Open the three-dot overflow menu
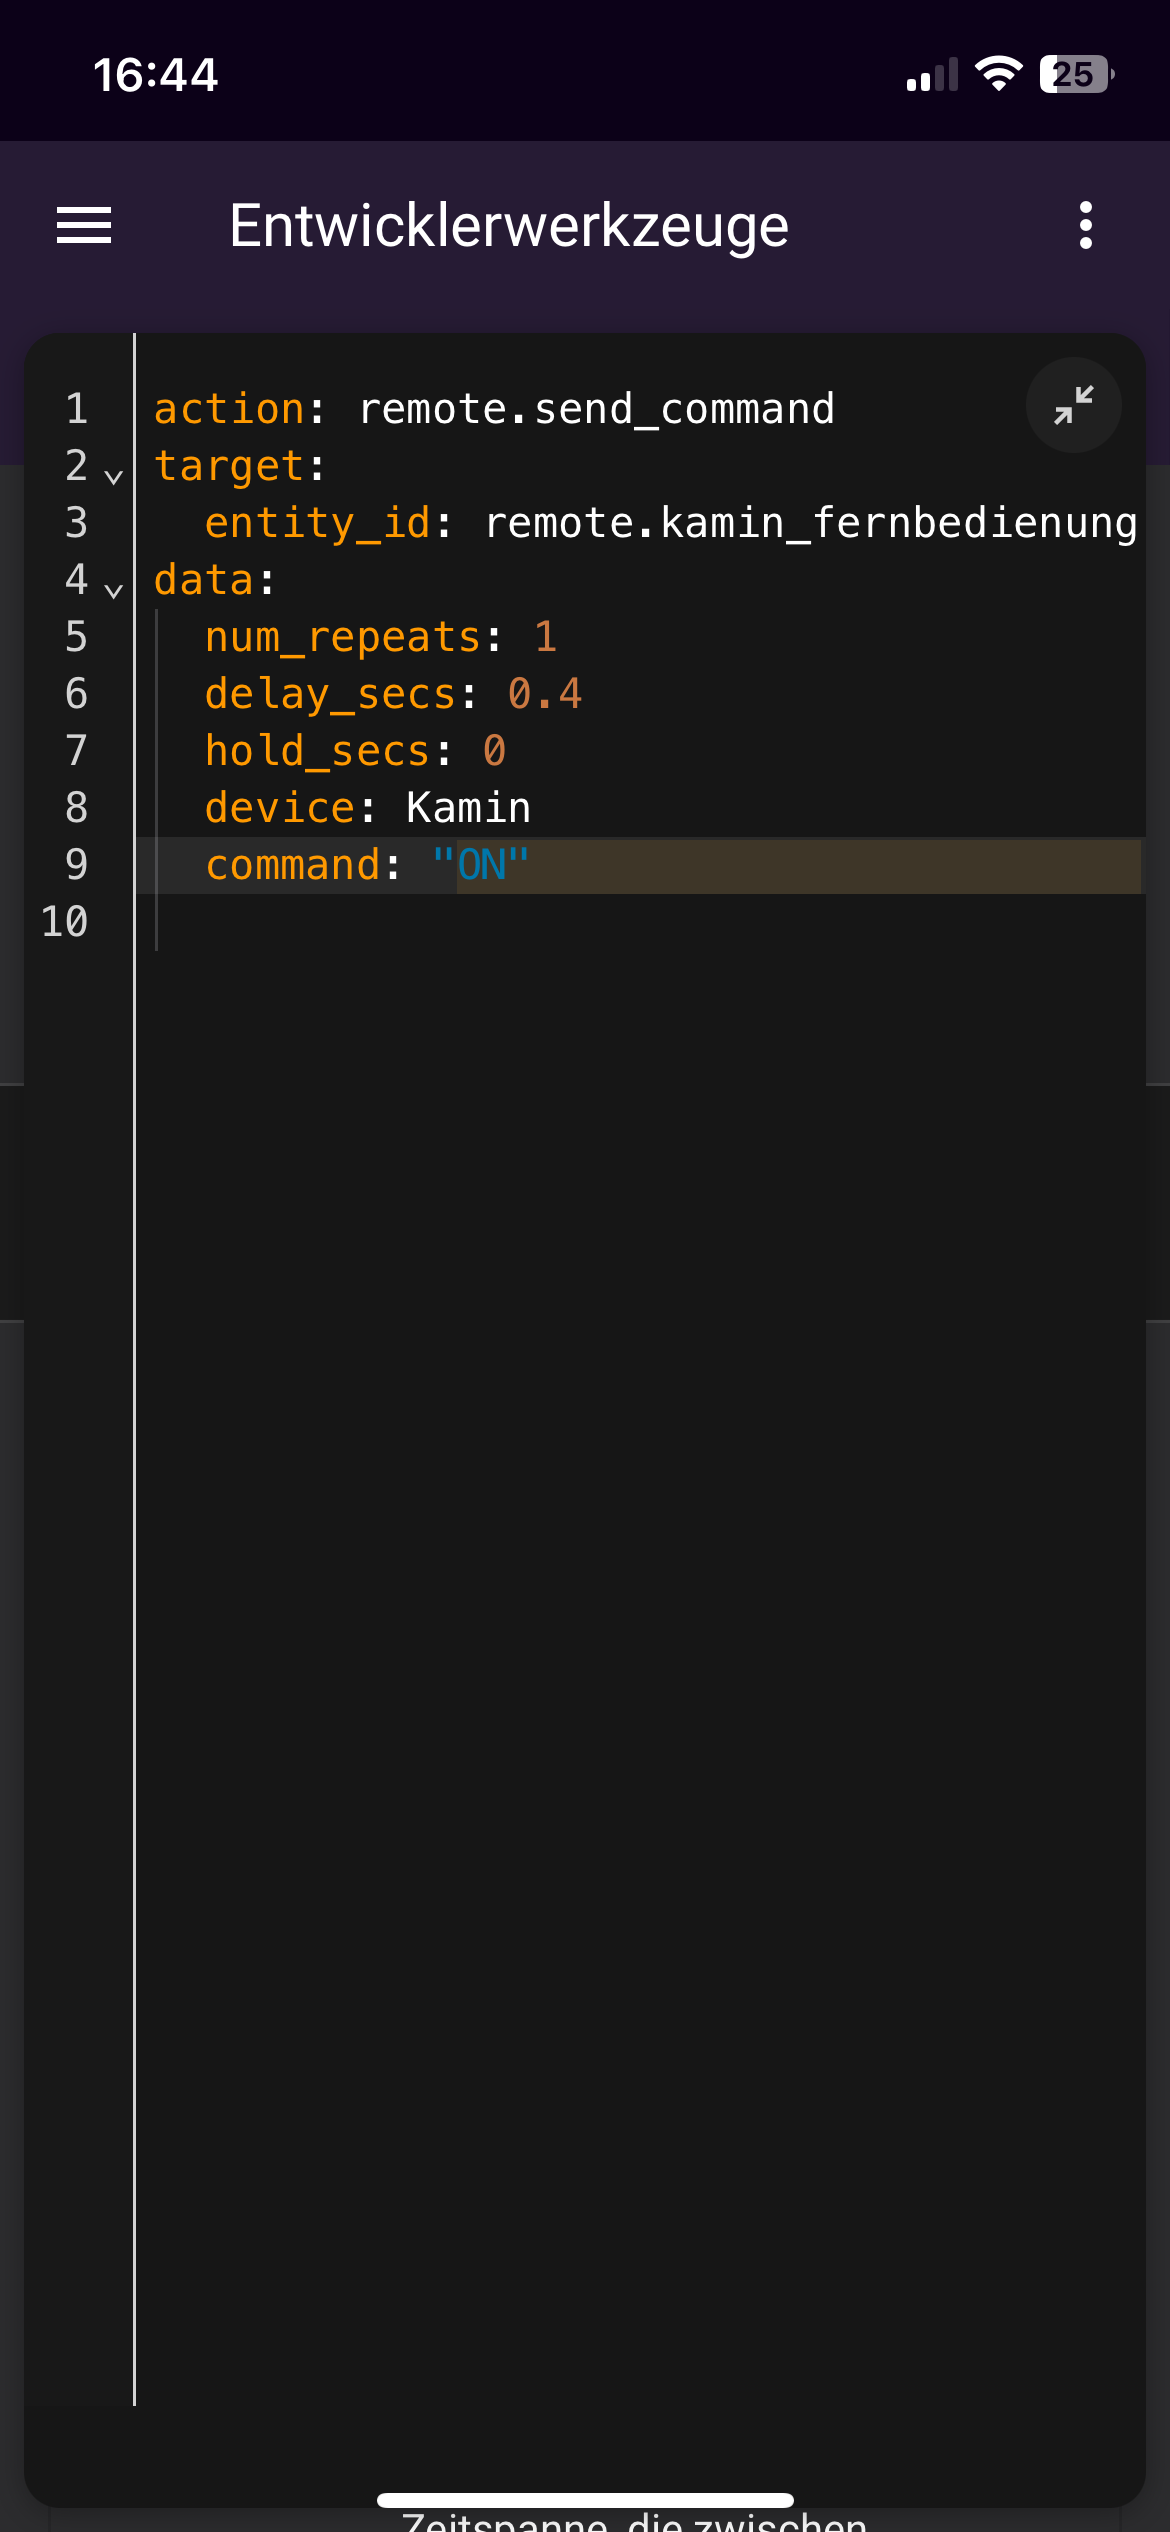Screen dimensions: 1170x2532 [x=1085, y=225]
